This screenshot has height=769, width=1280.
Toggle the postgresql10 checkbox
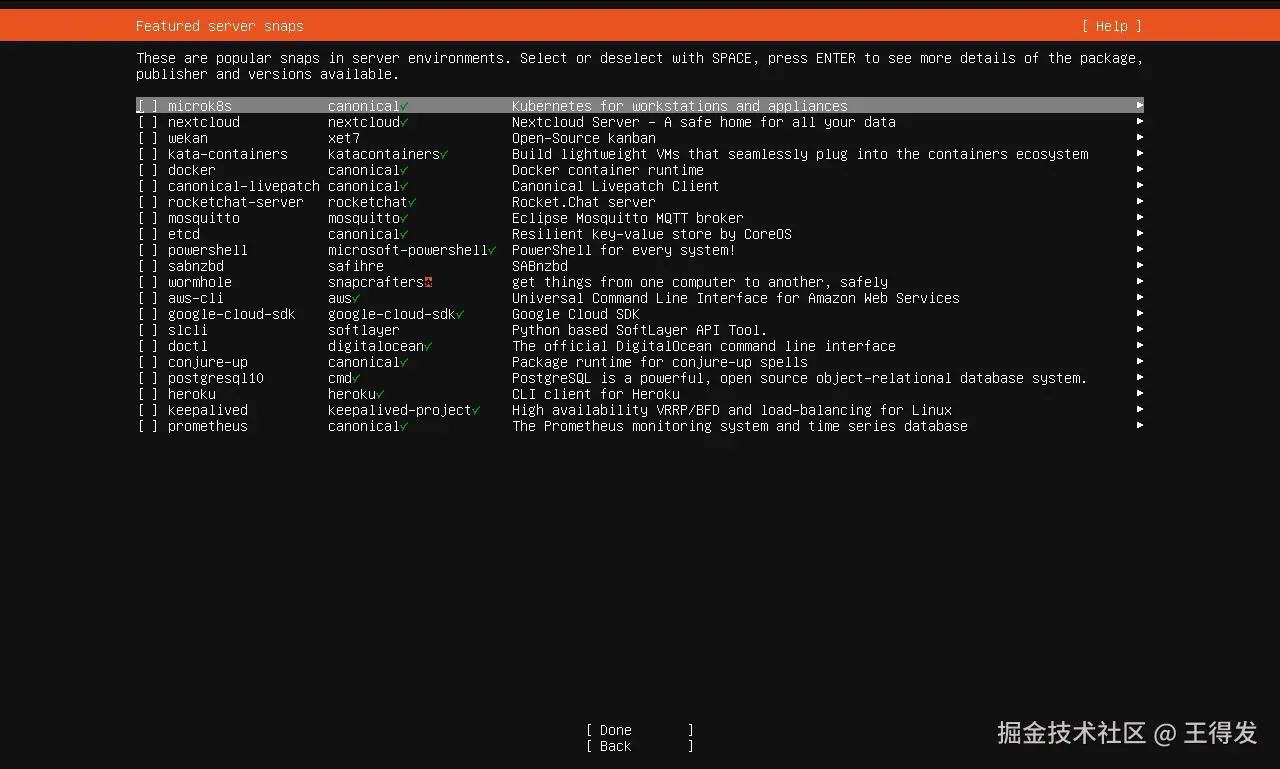(x=148, y=378)
